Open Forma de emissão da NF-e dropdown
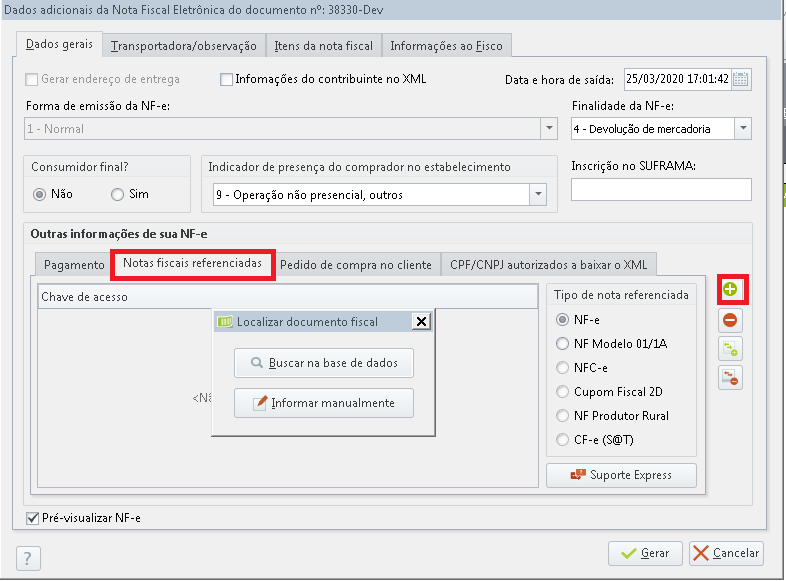 coord(549,129)
